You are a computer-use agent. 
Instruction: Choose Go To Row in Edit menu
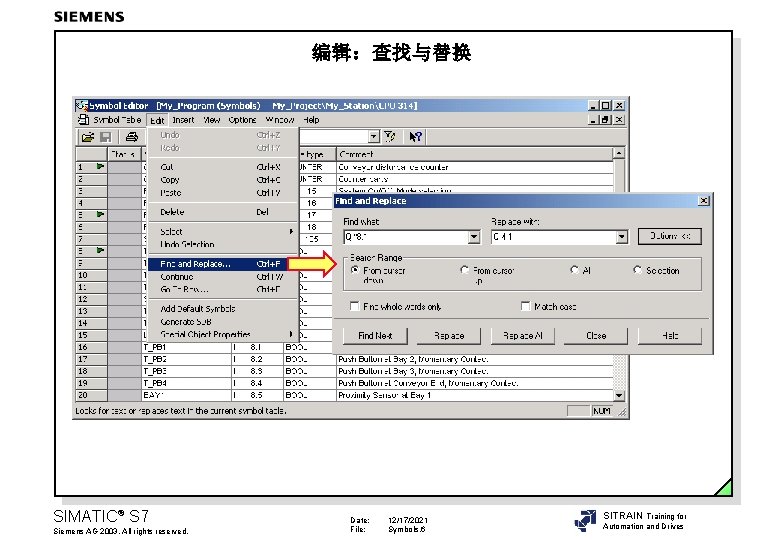[x=223, y=289]
